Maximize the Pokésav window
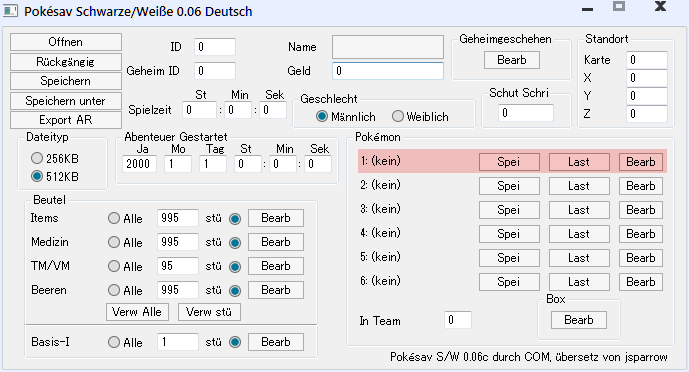Viewport: 689px width, 372px height. (x=619, y=7)
